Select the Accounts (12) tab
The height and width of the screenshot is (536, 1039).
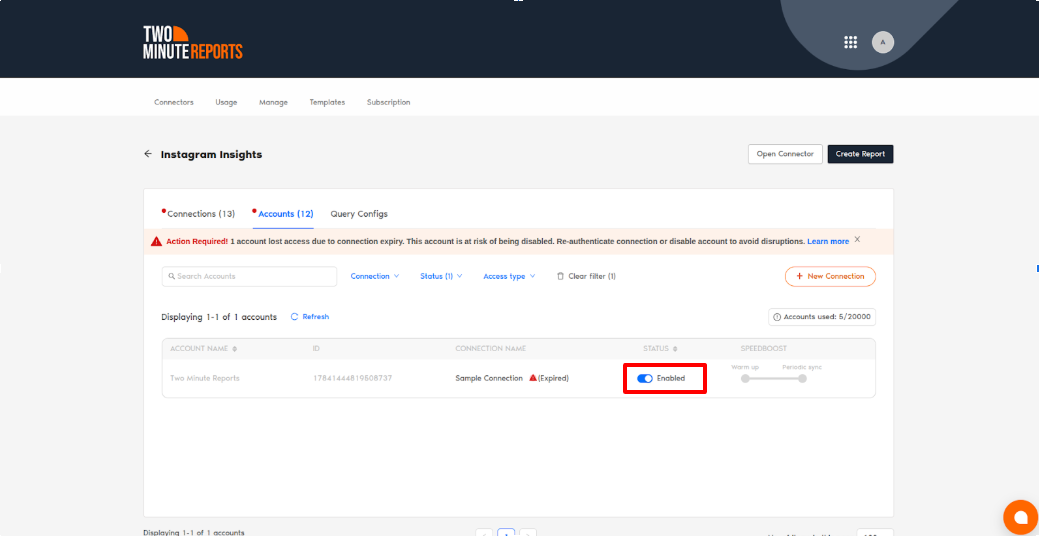(285, 214)
